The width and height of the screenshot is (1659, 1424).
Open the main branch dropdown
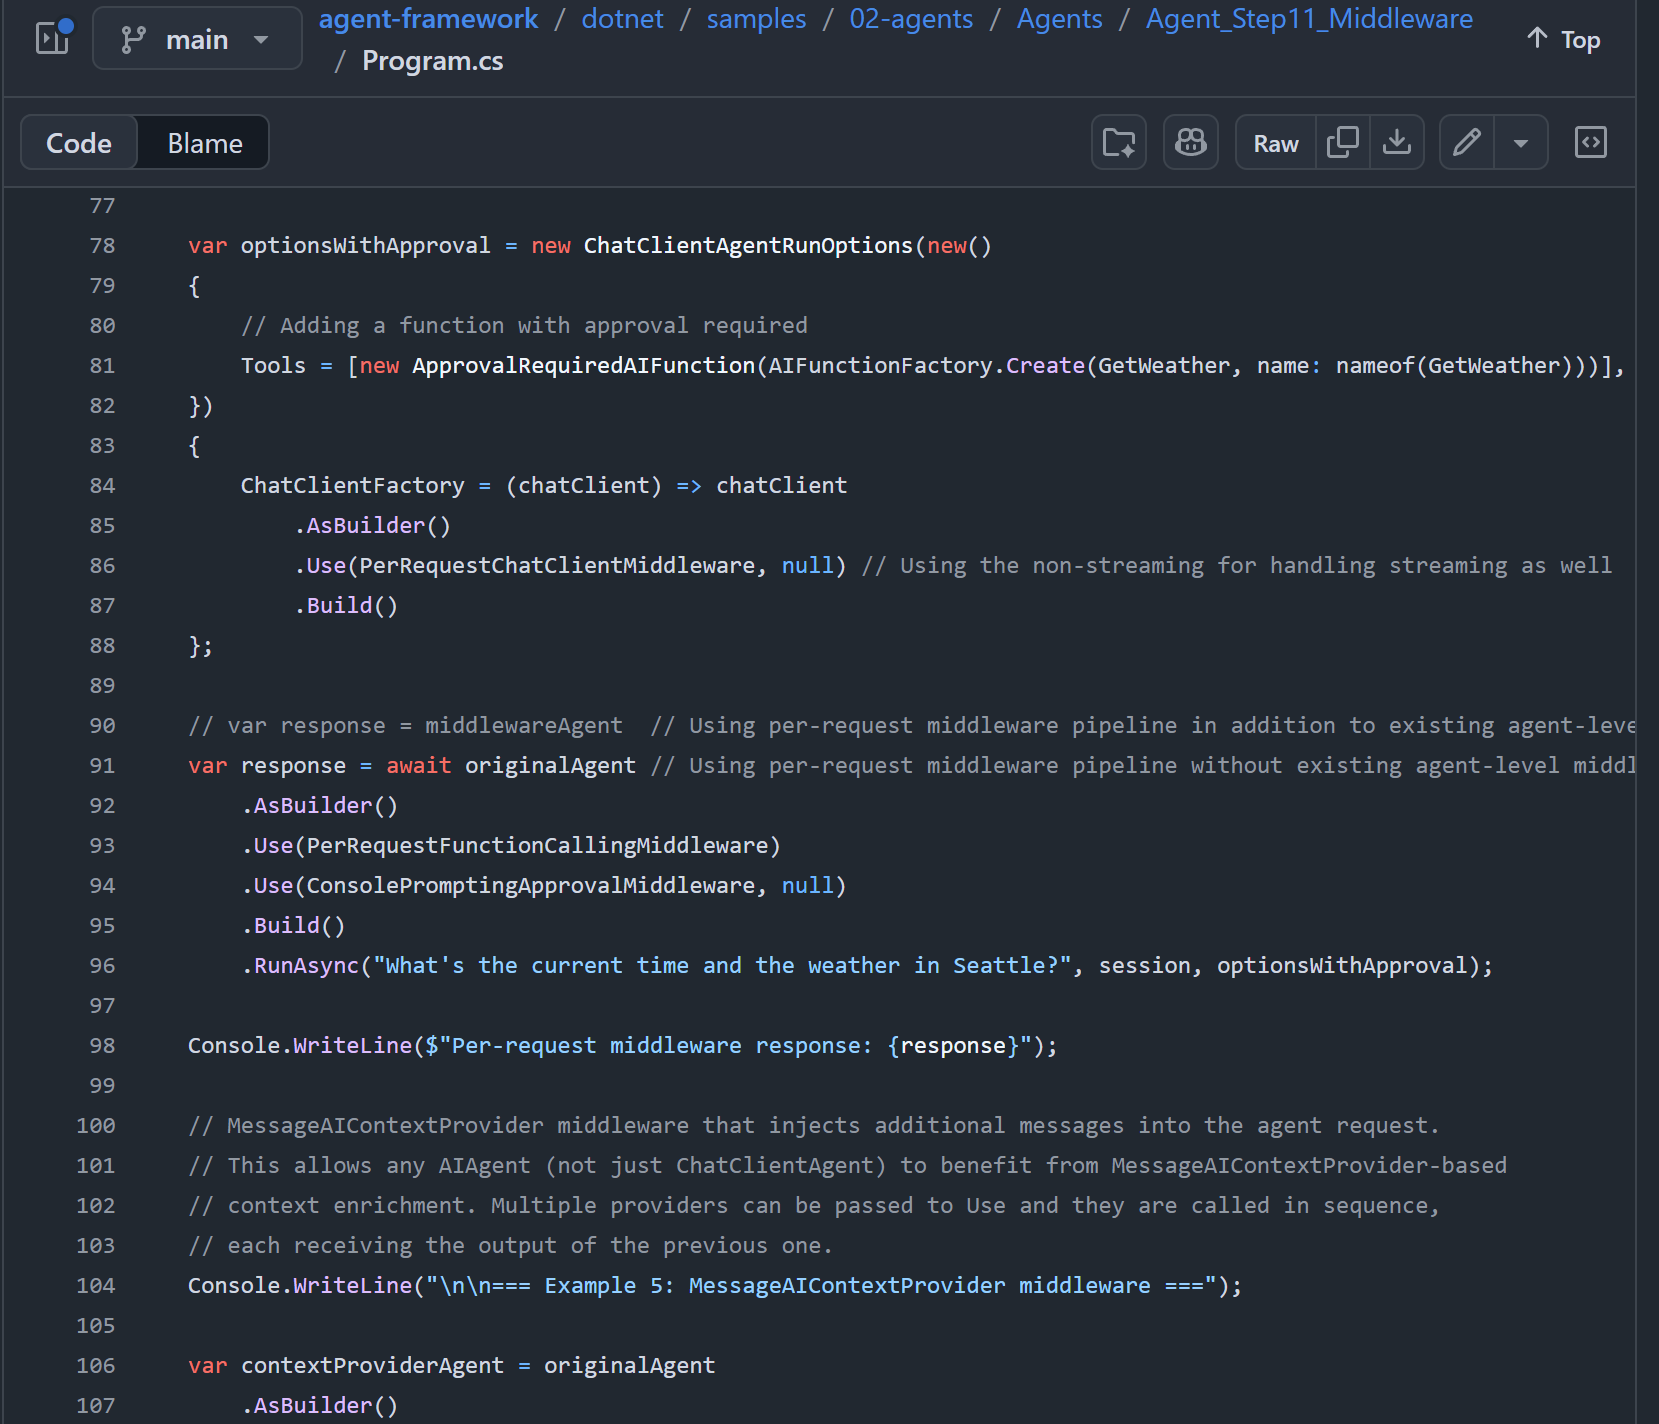coord(197,39)
